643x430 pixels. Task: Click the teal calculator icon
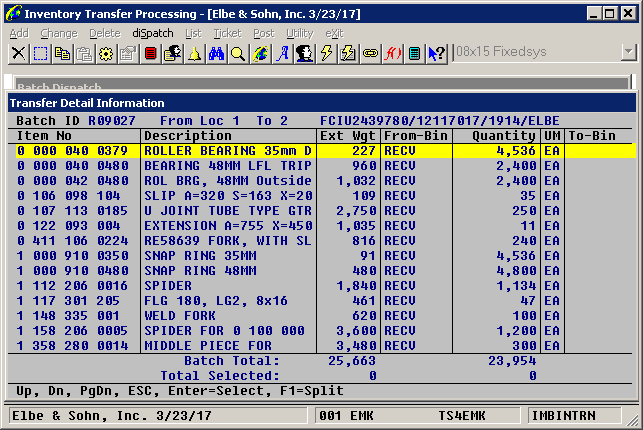pos(415,54)
